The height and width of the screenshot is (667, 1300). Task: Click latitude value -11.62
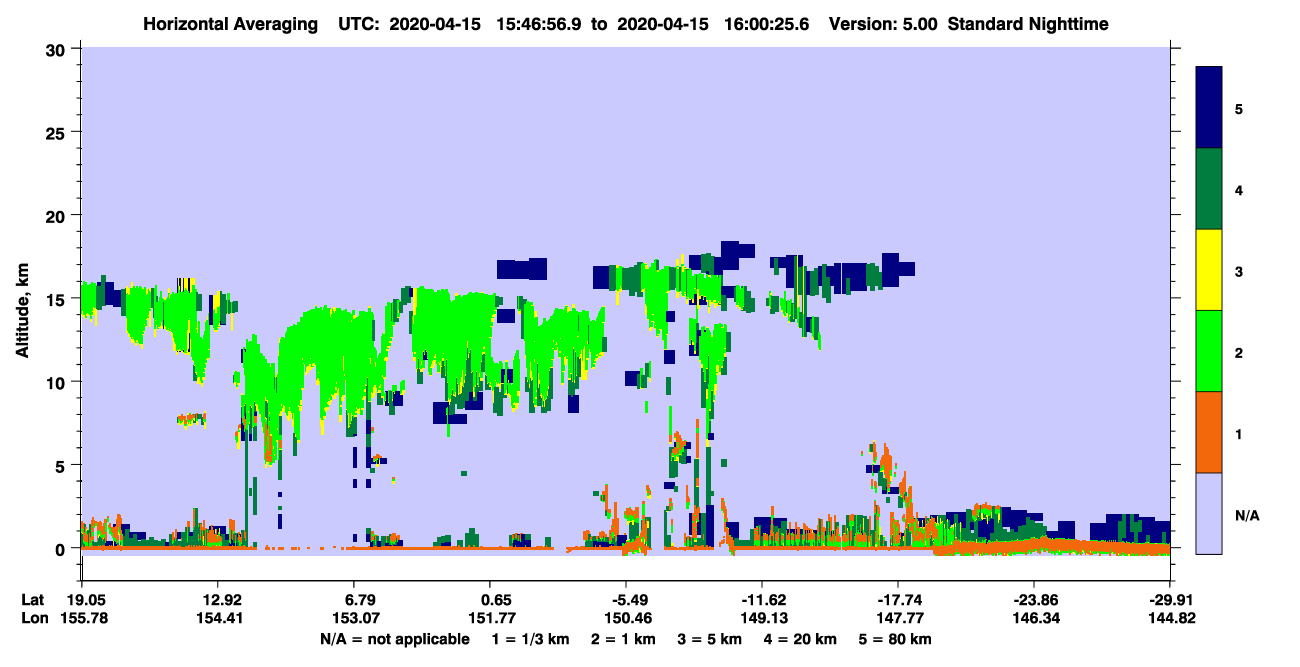coord(762,600)
